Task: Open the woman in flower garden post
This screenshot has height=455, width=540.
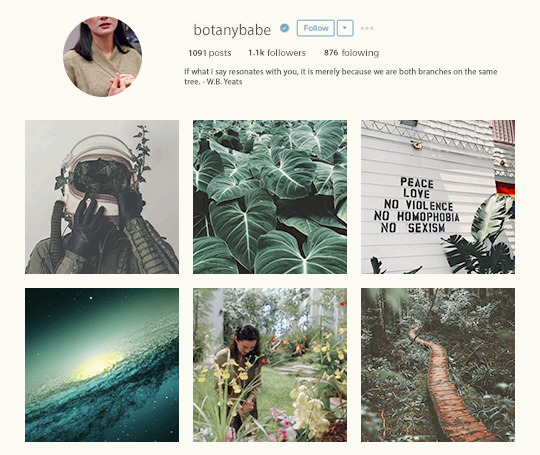Action: coord(270,365)
